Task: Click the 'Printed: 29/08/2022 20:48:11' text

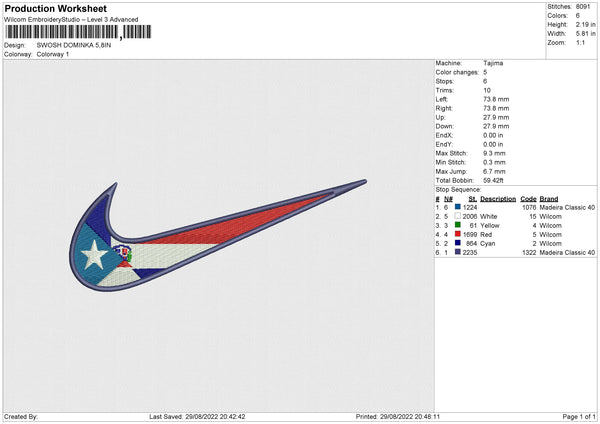Action: 398,416
